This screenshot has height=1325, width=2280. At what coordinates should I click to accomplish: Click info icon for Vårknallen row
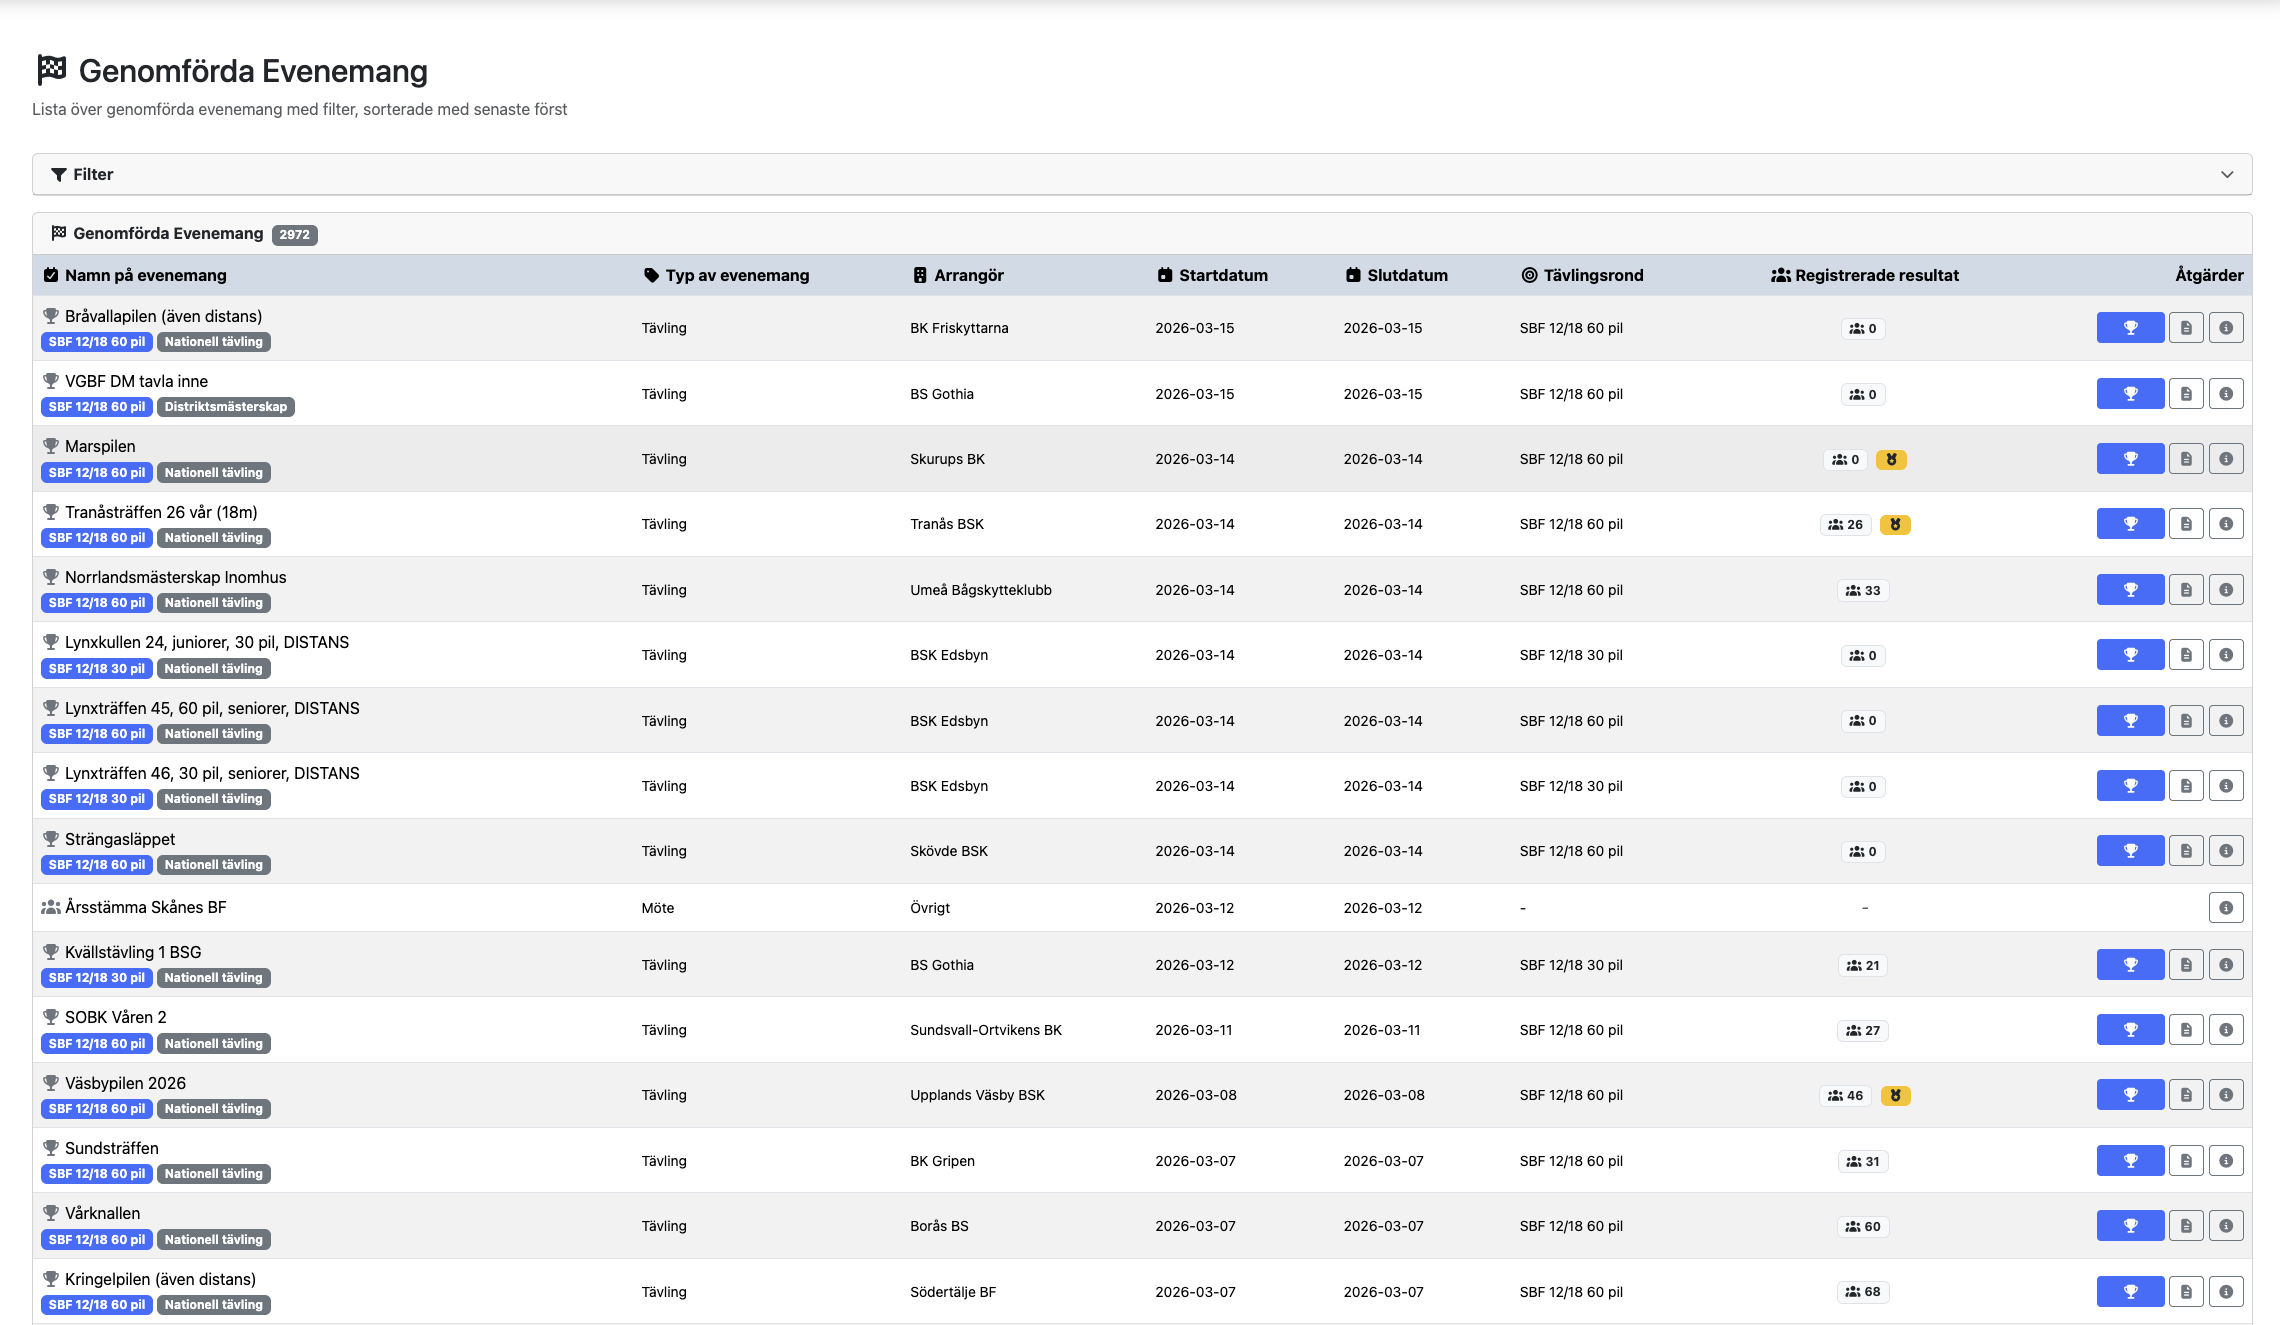2226,1226
